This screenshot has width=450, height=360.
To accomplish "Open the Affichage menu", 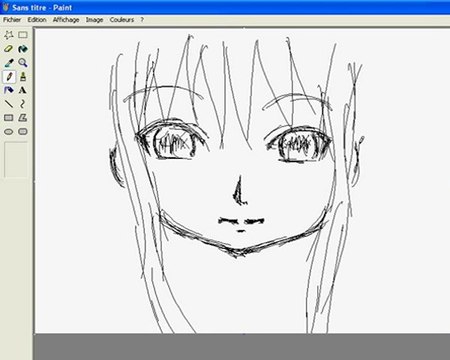I will point(66,20).
